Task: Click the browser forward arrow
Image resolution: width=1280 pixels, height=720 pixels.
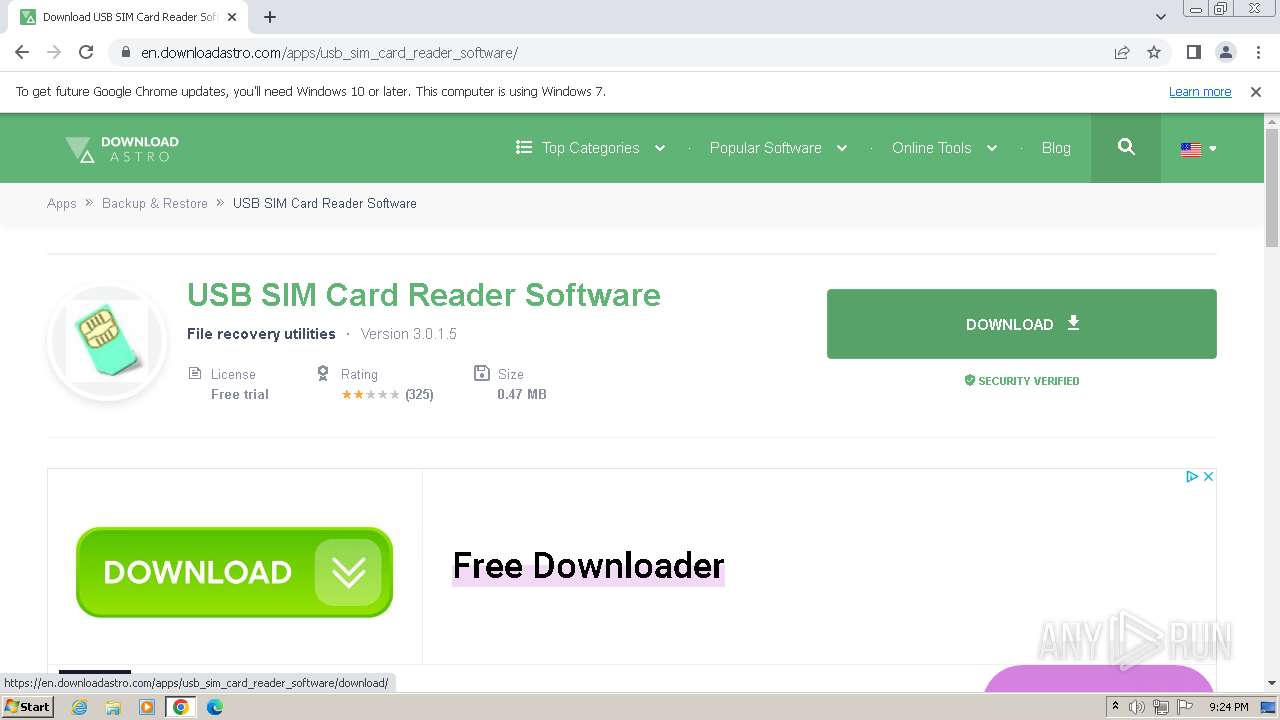Action: [x=54, y=52]
